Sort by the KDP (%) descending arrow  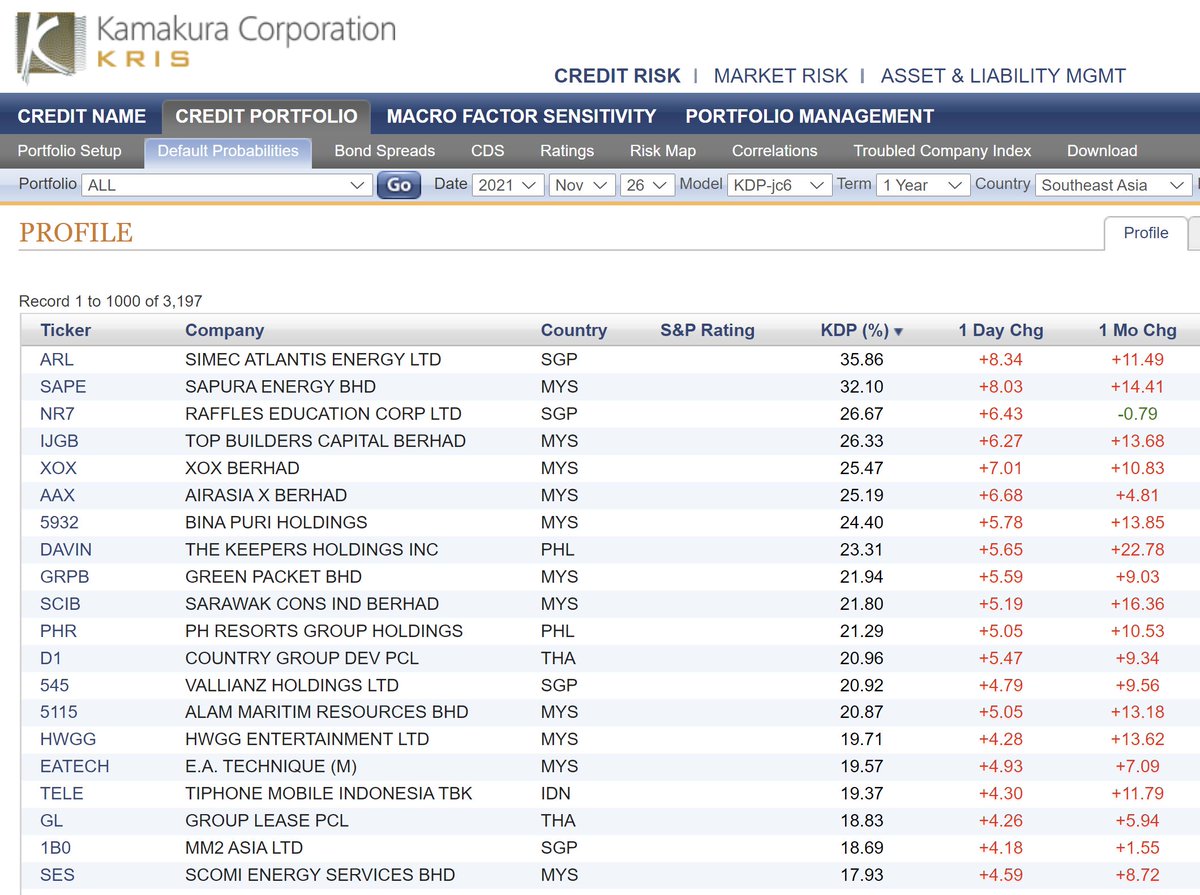click(x=899, y=331)
